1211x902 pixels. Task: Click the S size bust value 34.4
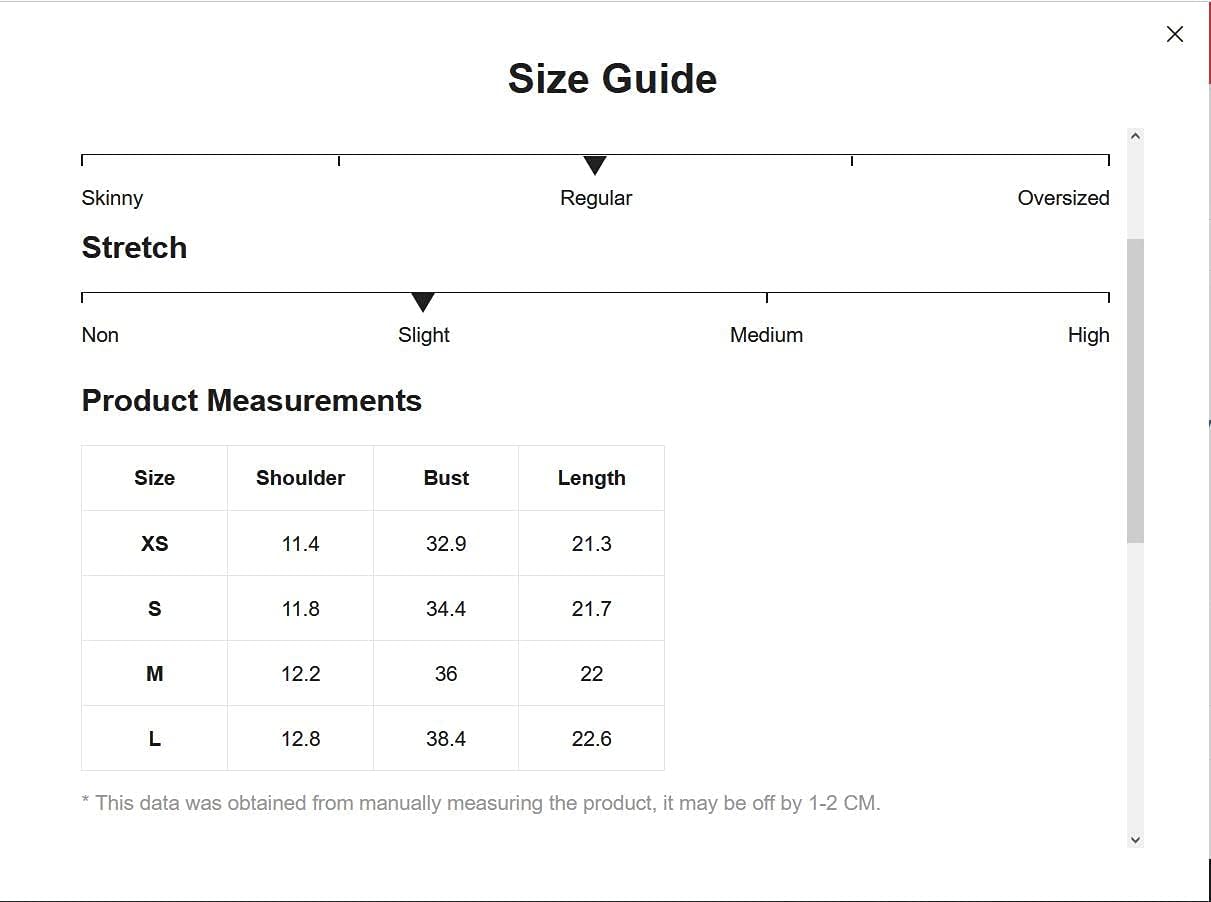click(446, 609)
